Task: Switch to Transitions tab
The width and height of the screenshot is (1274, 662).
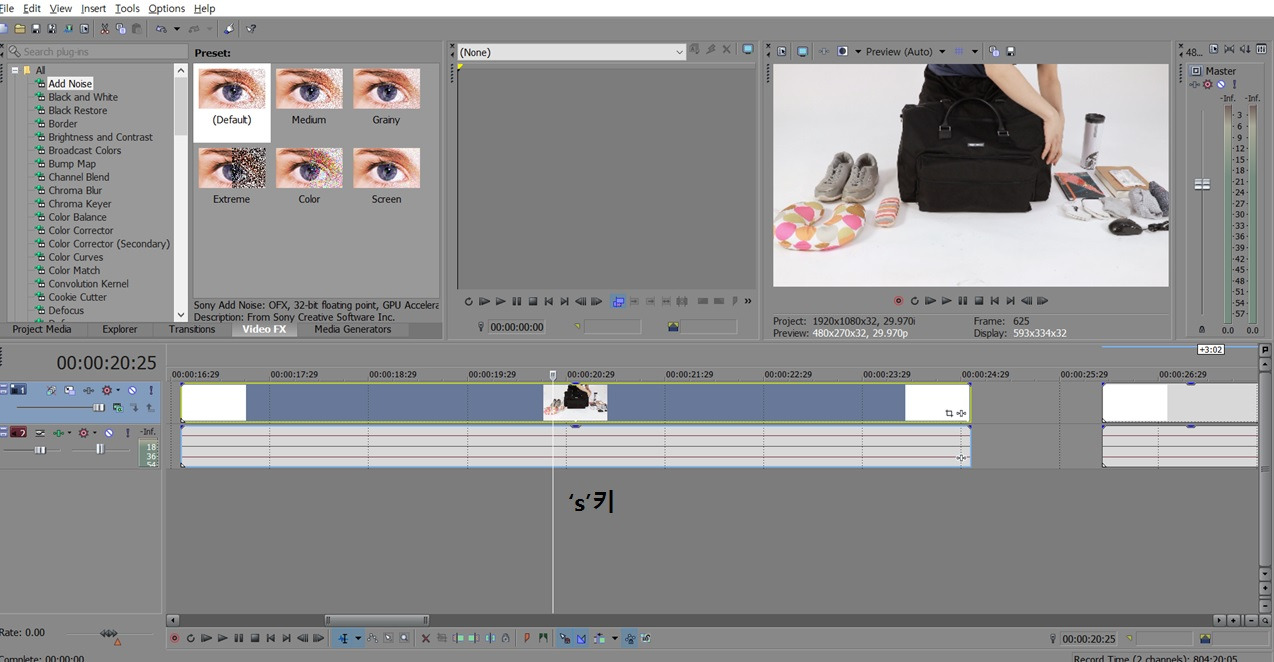Action: [x=192, y=329]
